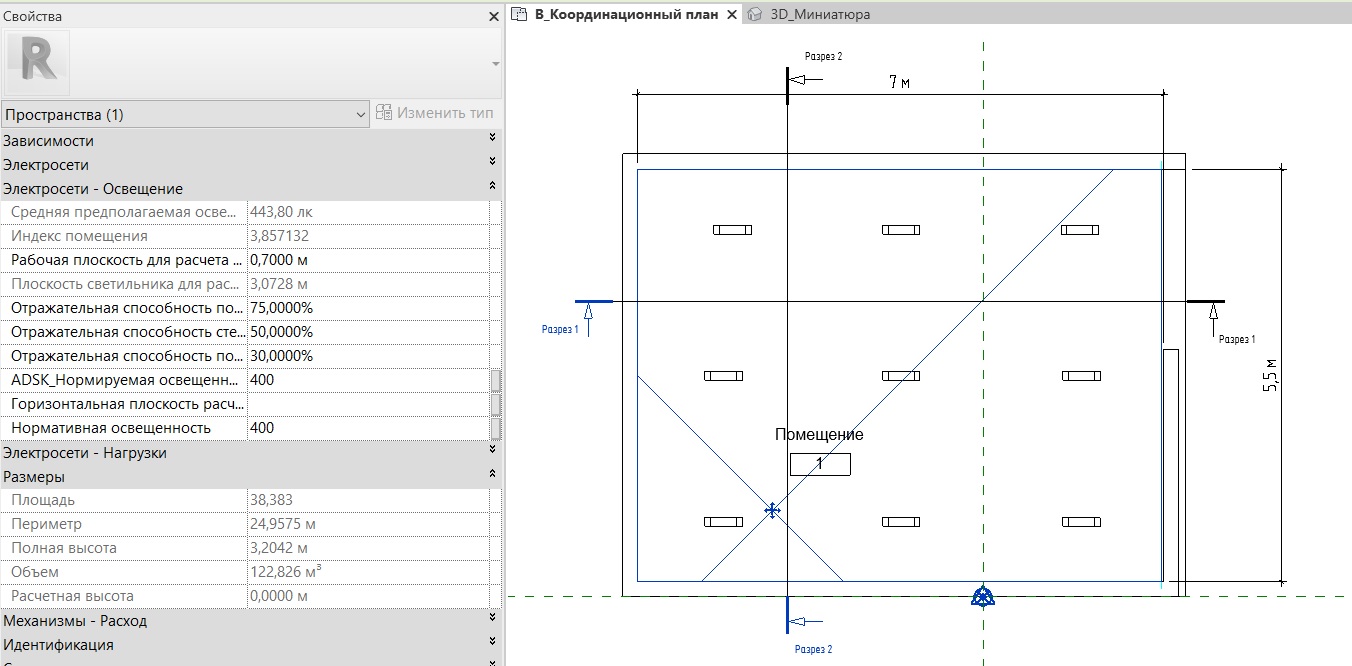Open the Пространства (1) filter dropdown
Screen dimensions: 1352x666
(x=186, y=114)
